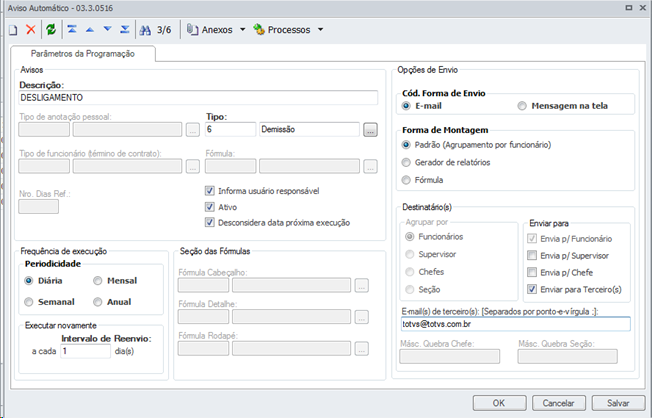Viewport: 652px width, 418px height.
Task: Select Funcionários under Agrupar por
Action: [410, 237]
